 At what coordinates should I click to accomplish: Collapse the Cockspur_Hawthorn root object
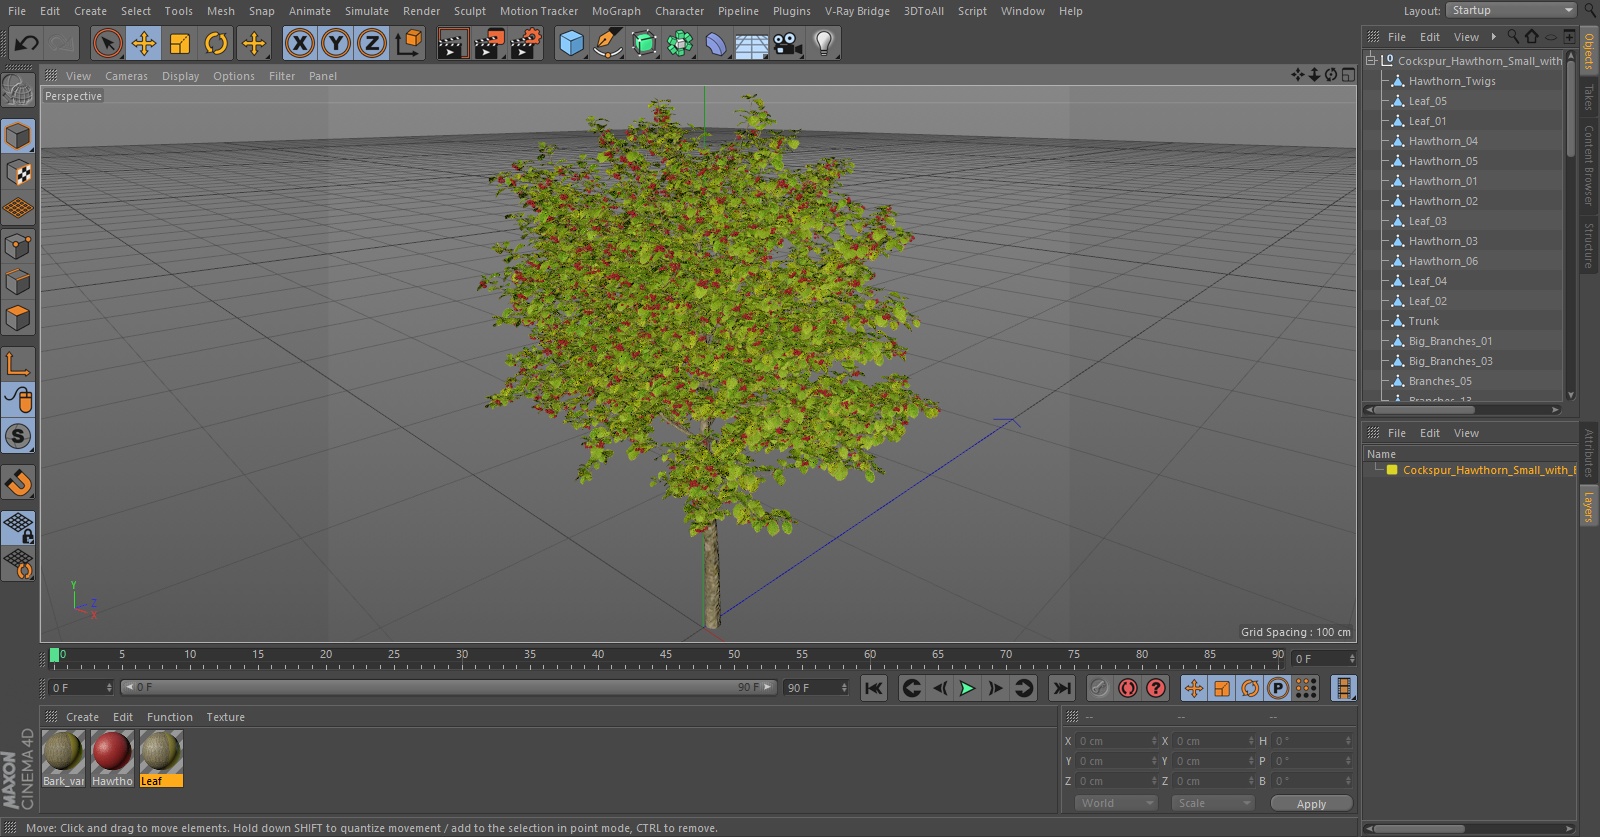(1372, 60)
